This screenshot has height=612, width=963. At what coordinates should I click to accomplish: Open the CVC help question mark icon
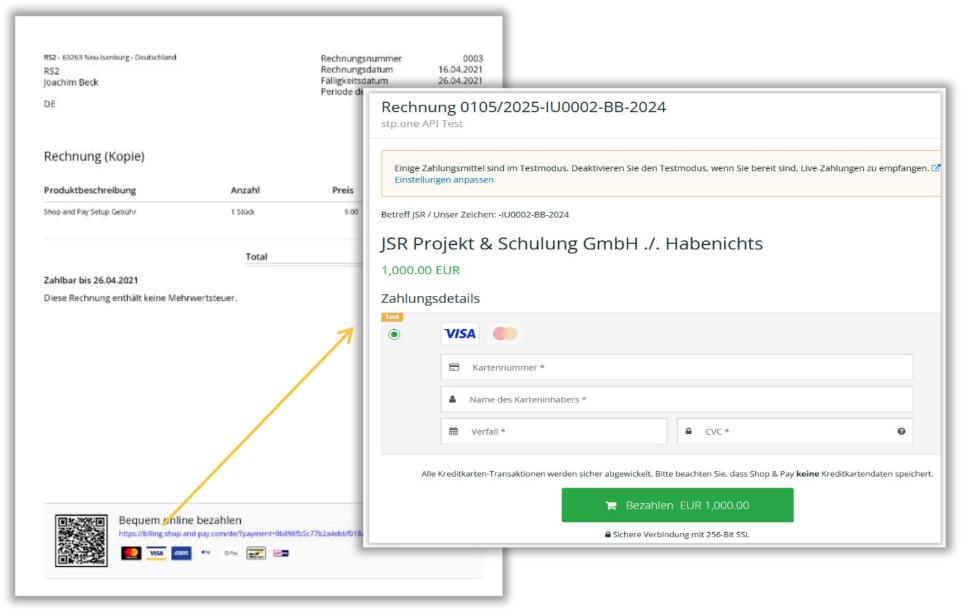[x=901, y=431]
